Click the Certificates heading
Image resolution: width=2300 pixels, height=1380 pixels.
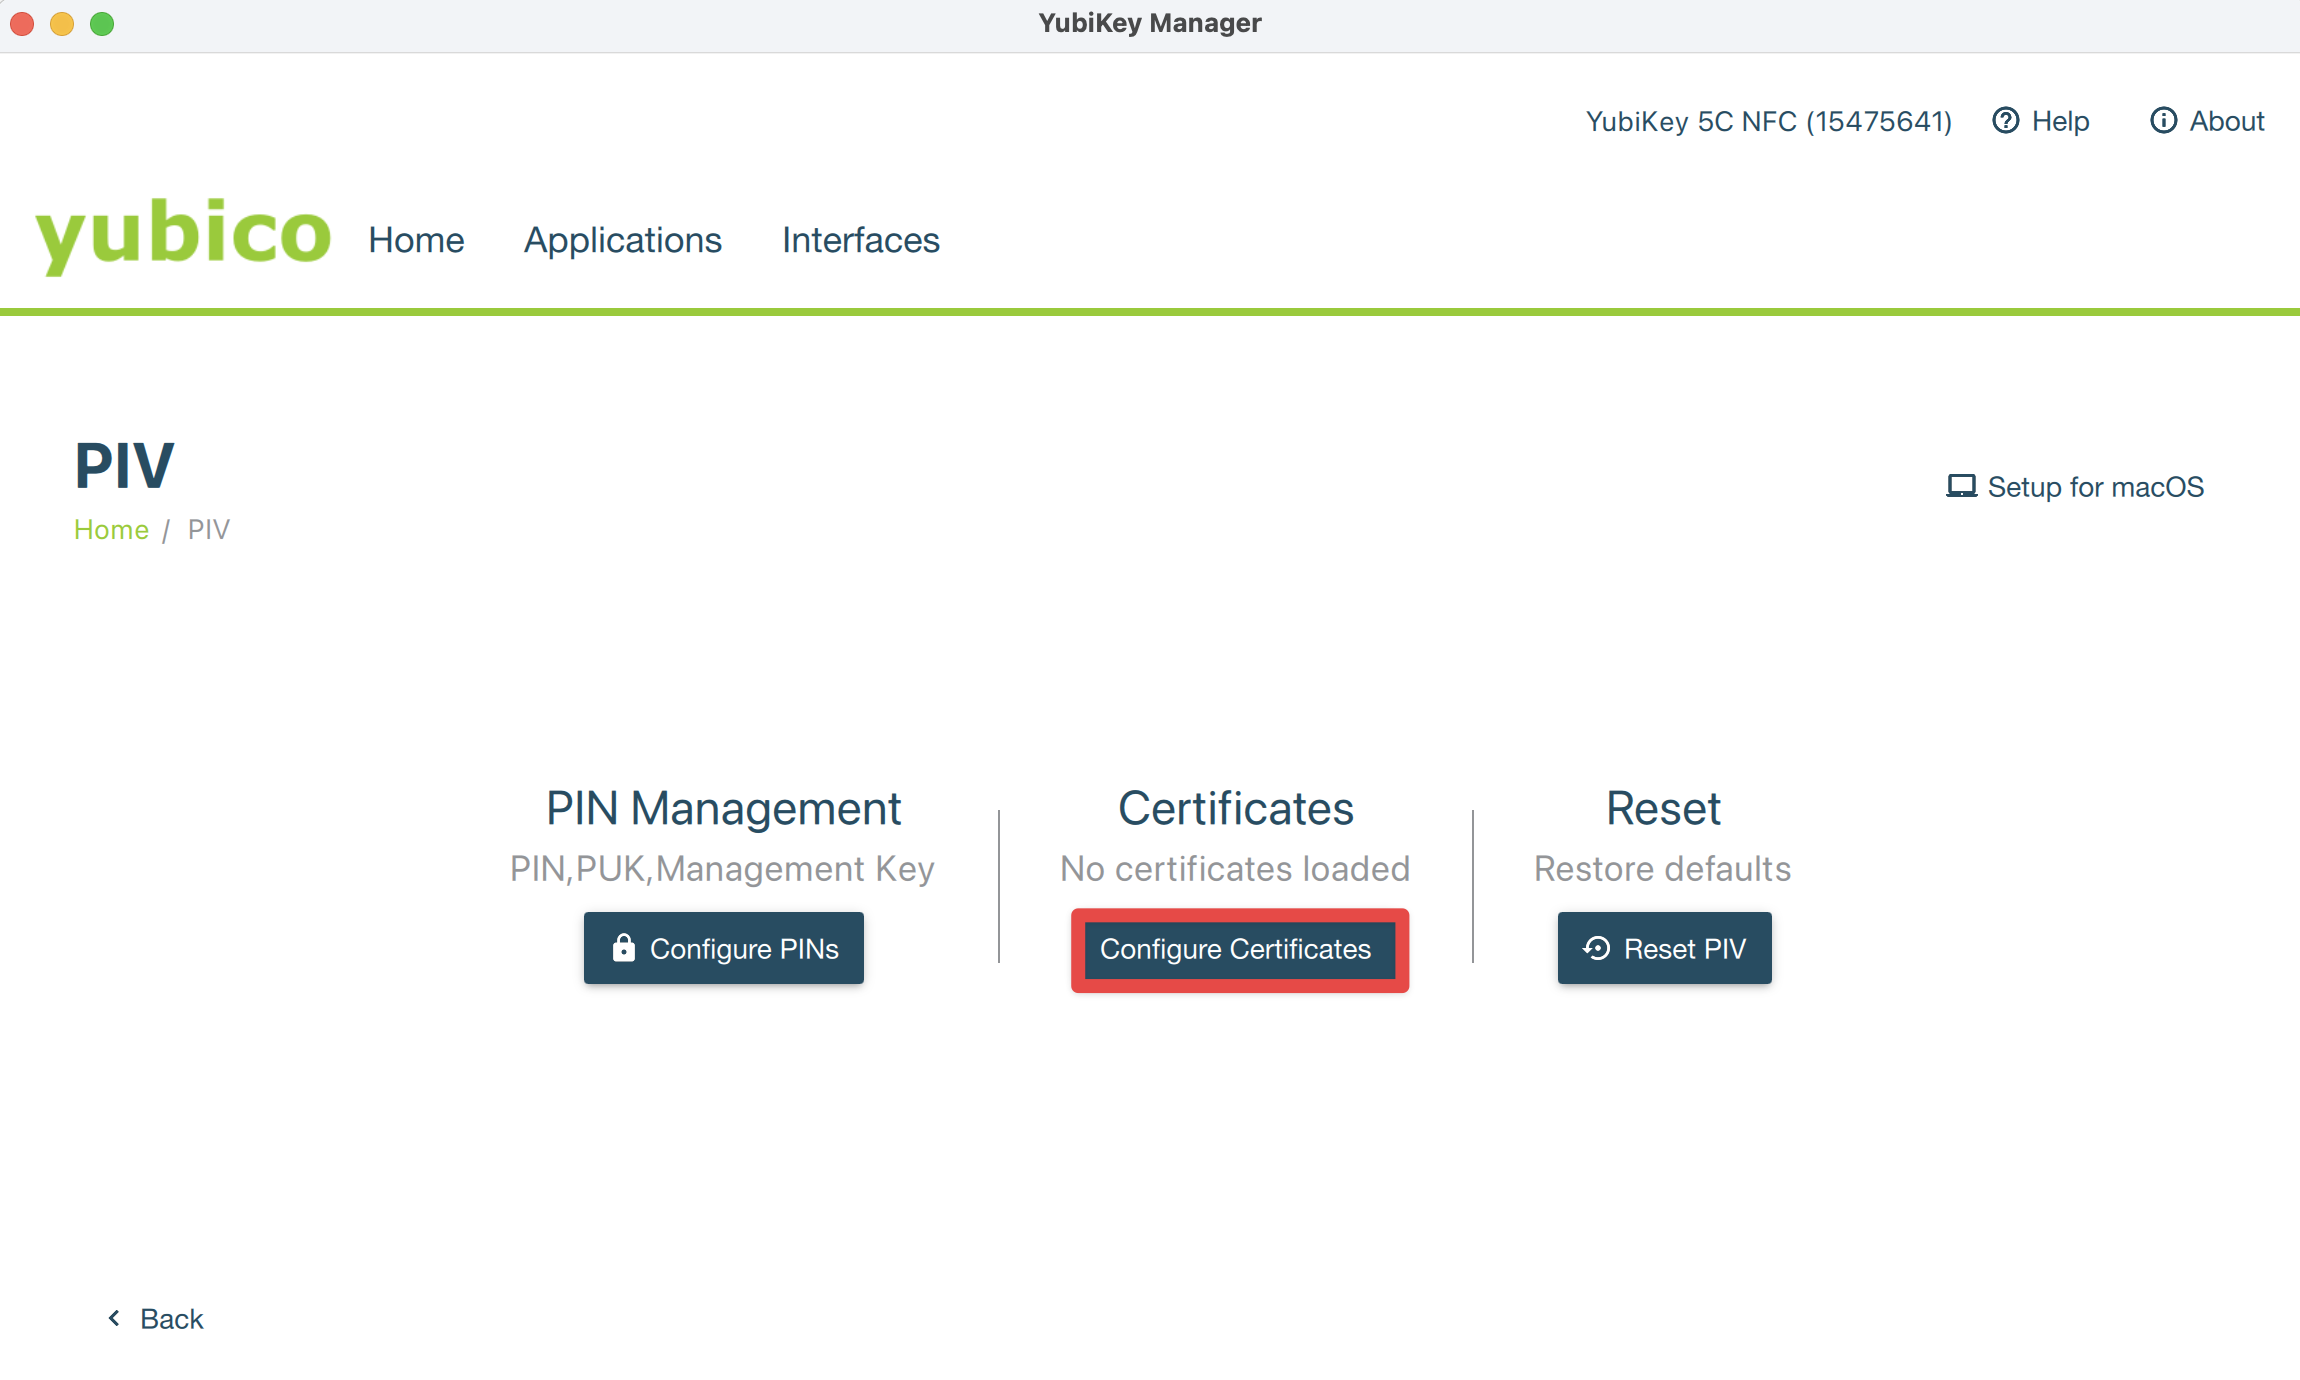tap(1236, 808)
